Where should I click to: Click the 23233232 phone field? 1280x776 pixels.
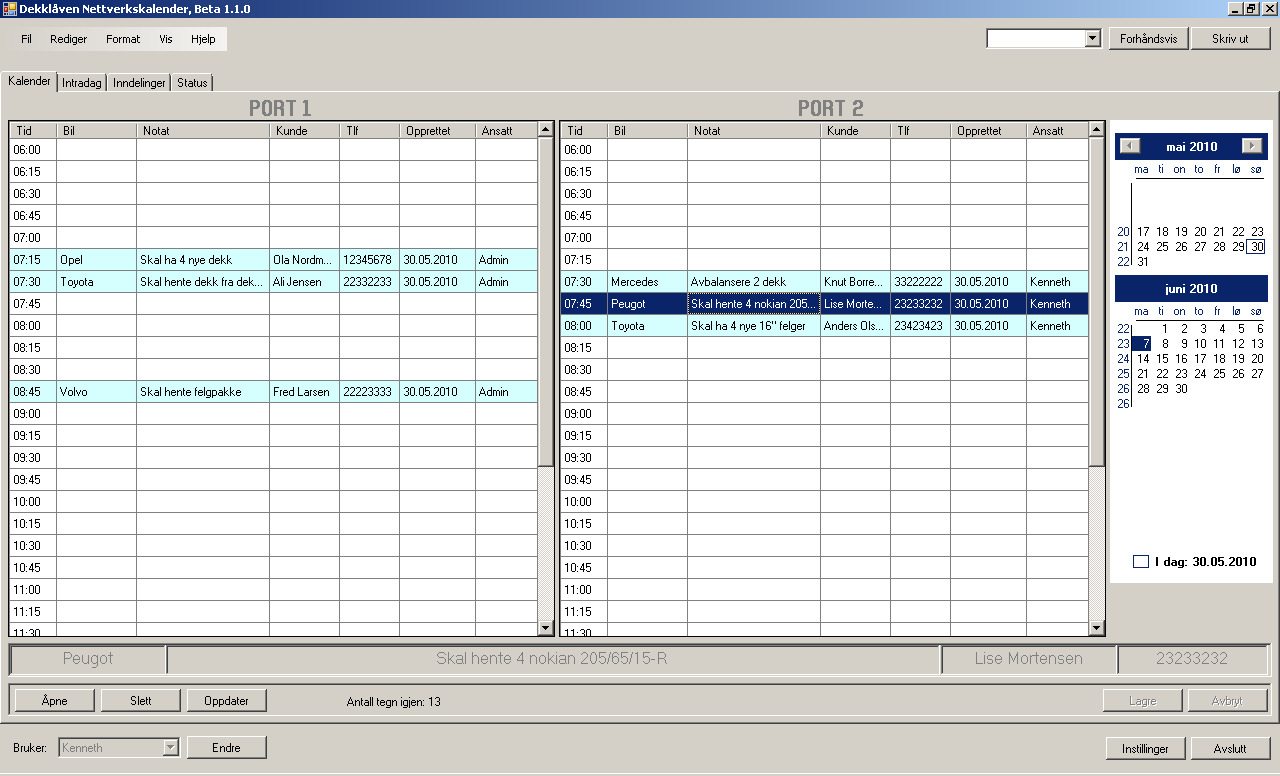point(1192,659)
